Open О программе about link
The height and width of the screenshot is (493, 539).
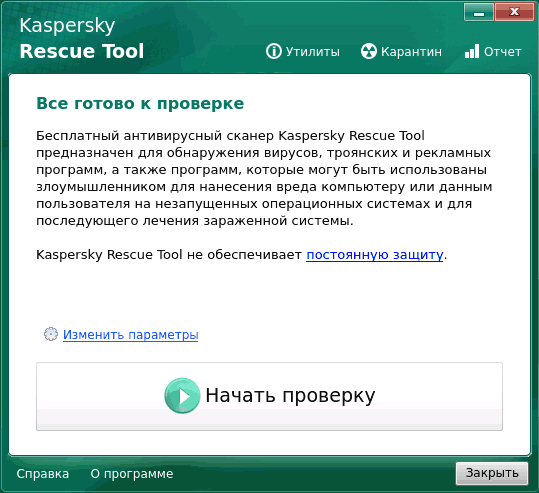tap(132, 474)
